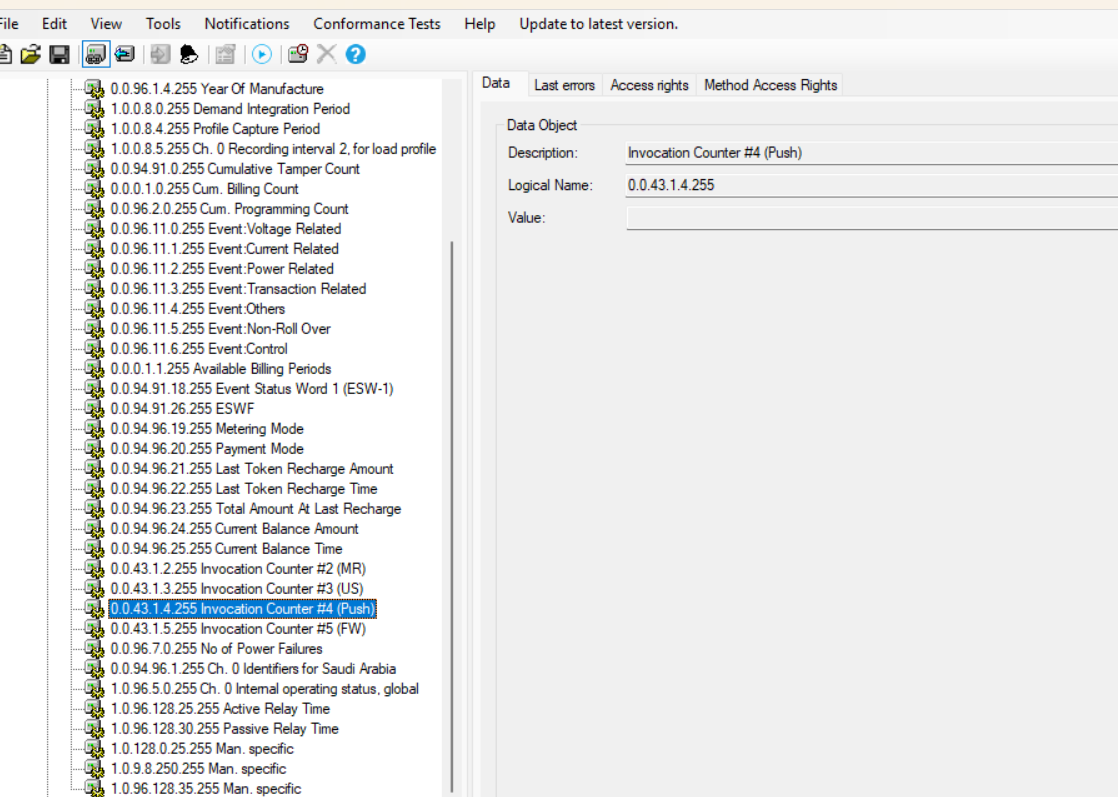Click the black bell notifications icon

[x=189, y=54]
